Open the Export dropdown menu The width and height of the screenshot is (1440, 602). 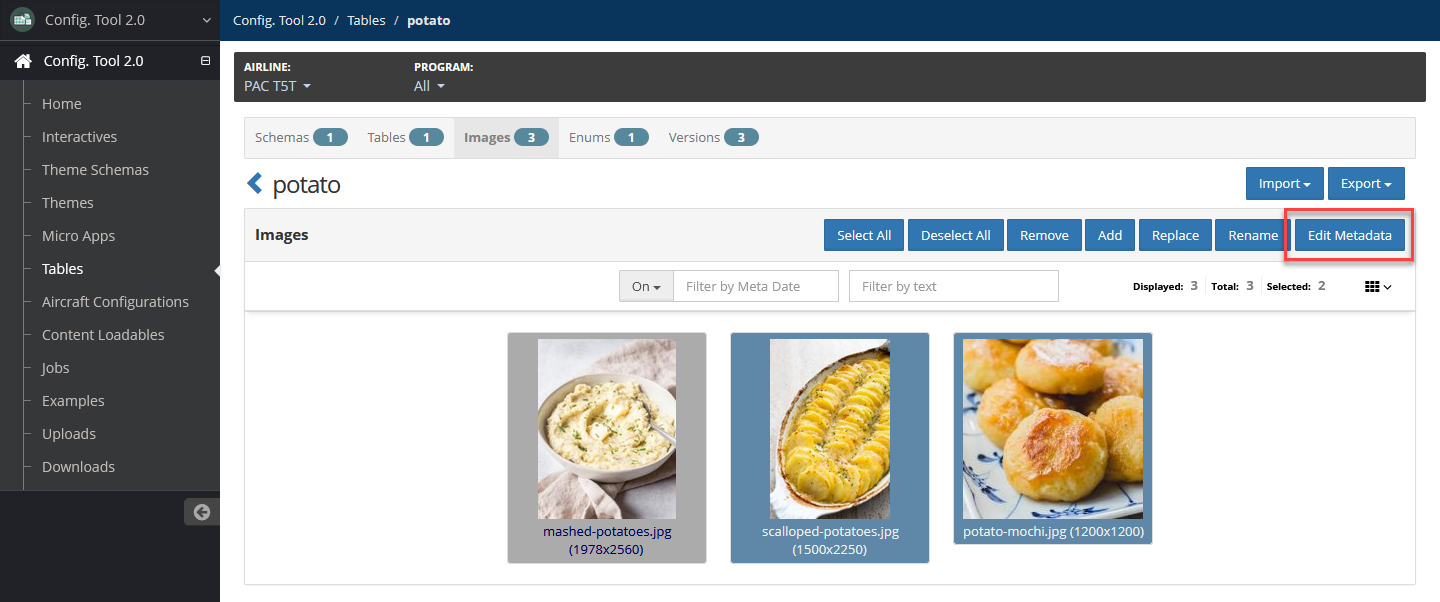click(1366, 184)
